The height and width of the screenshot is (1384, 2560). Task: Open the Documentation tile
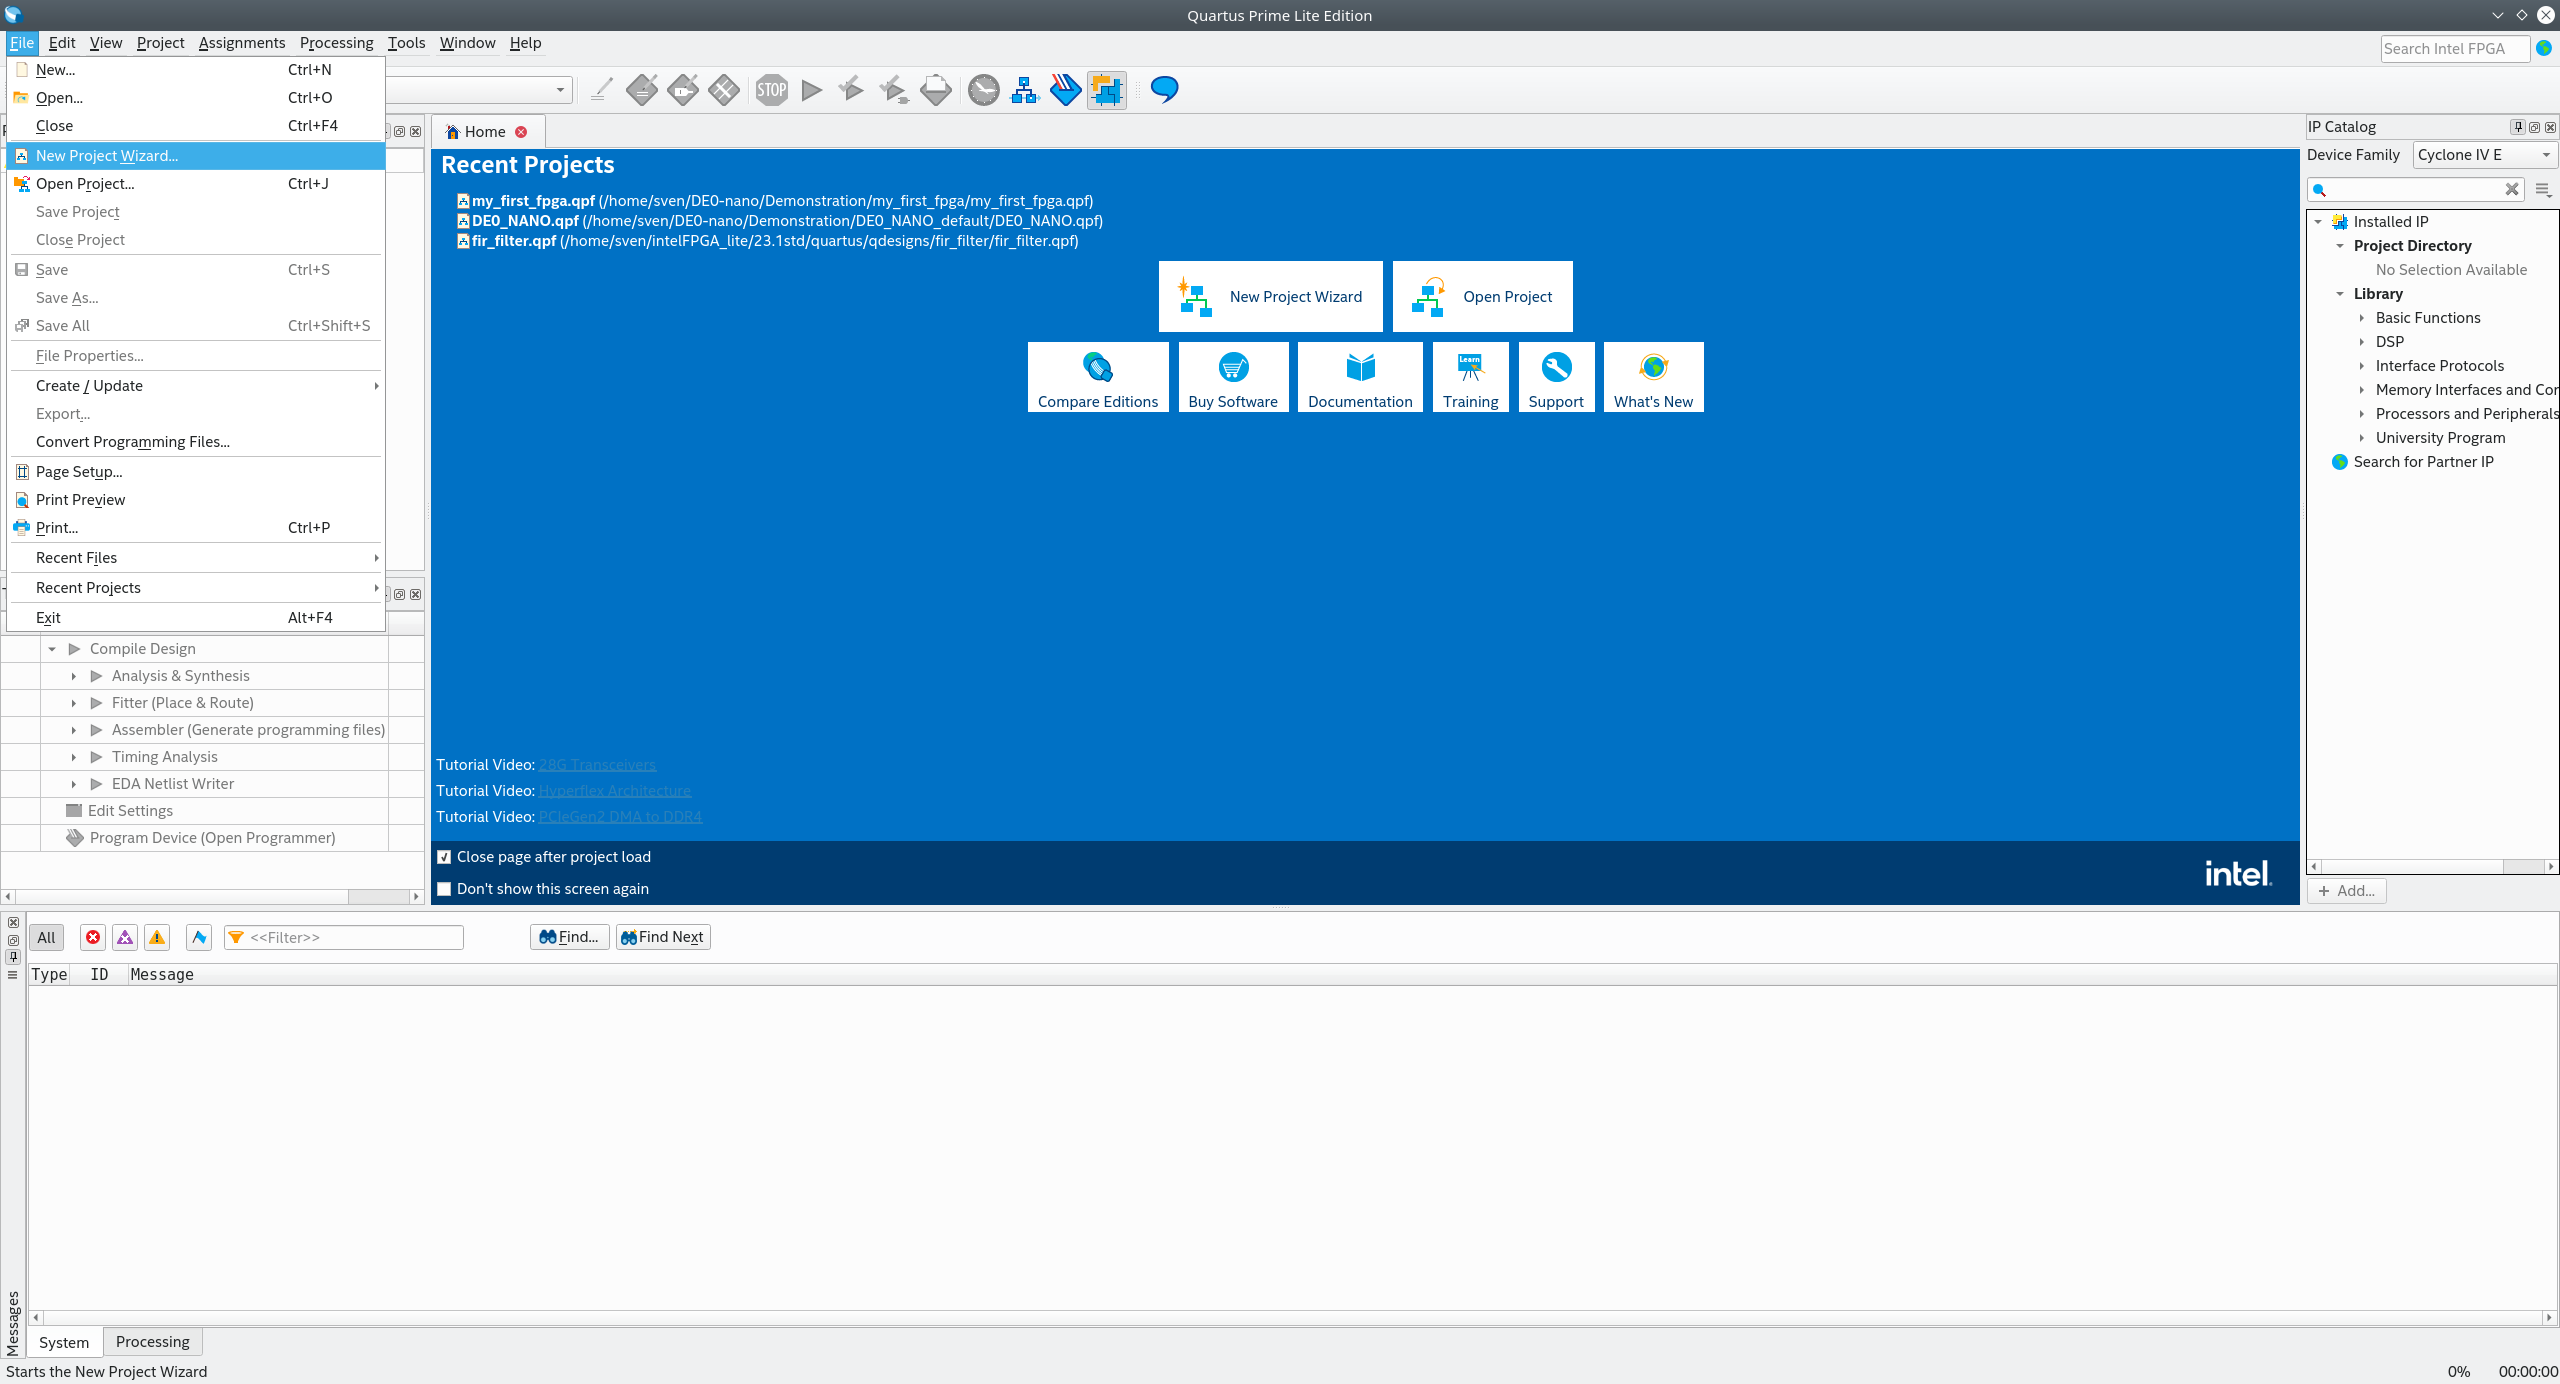(x=1360, y=377)
